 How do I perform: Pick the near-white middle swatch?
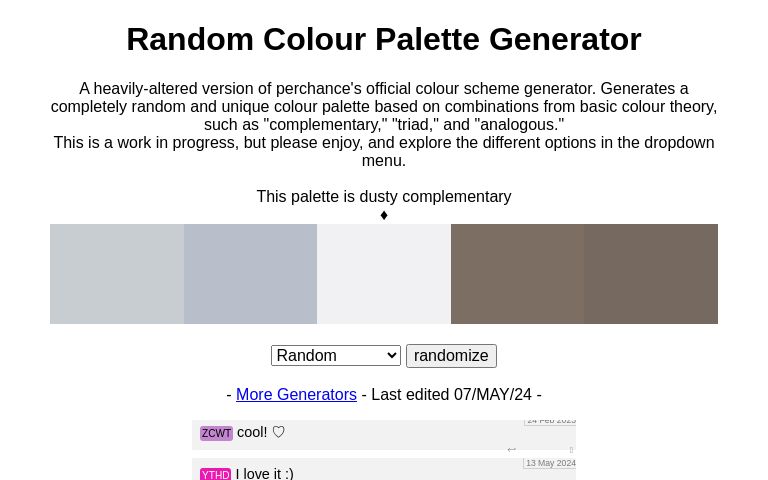384,274
